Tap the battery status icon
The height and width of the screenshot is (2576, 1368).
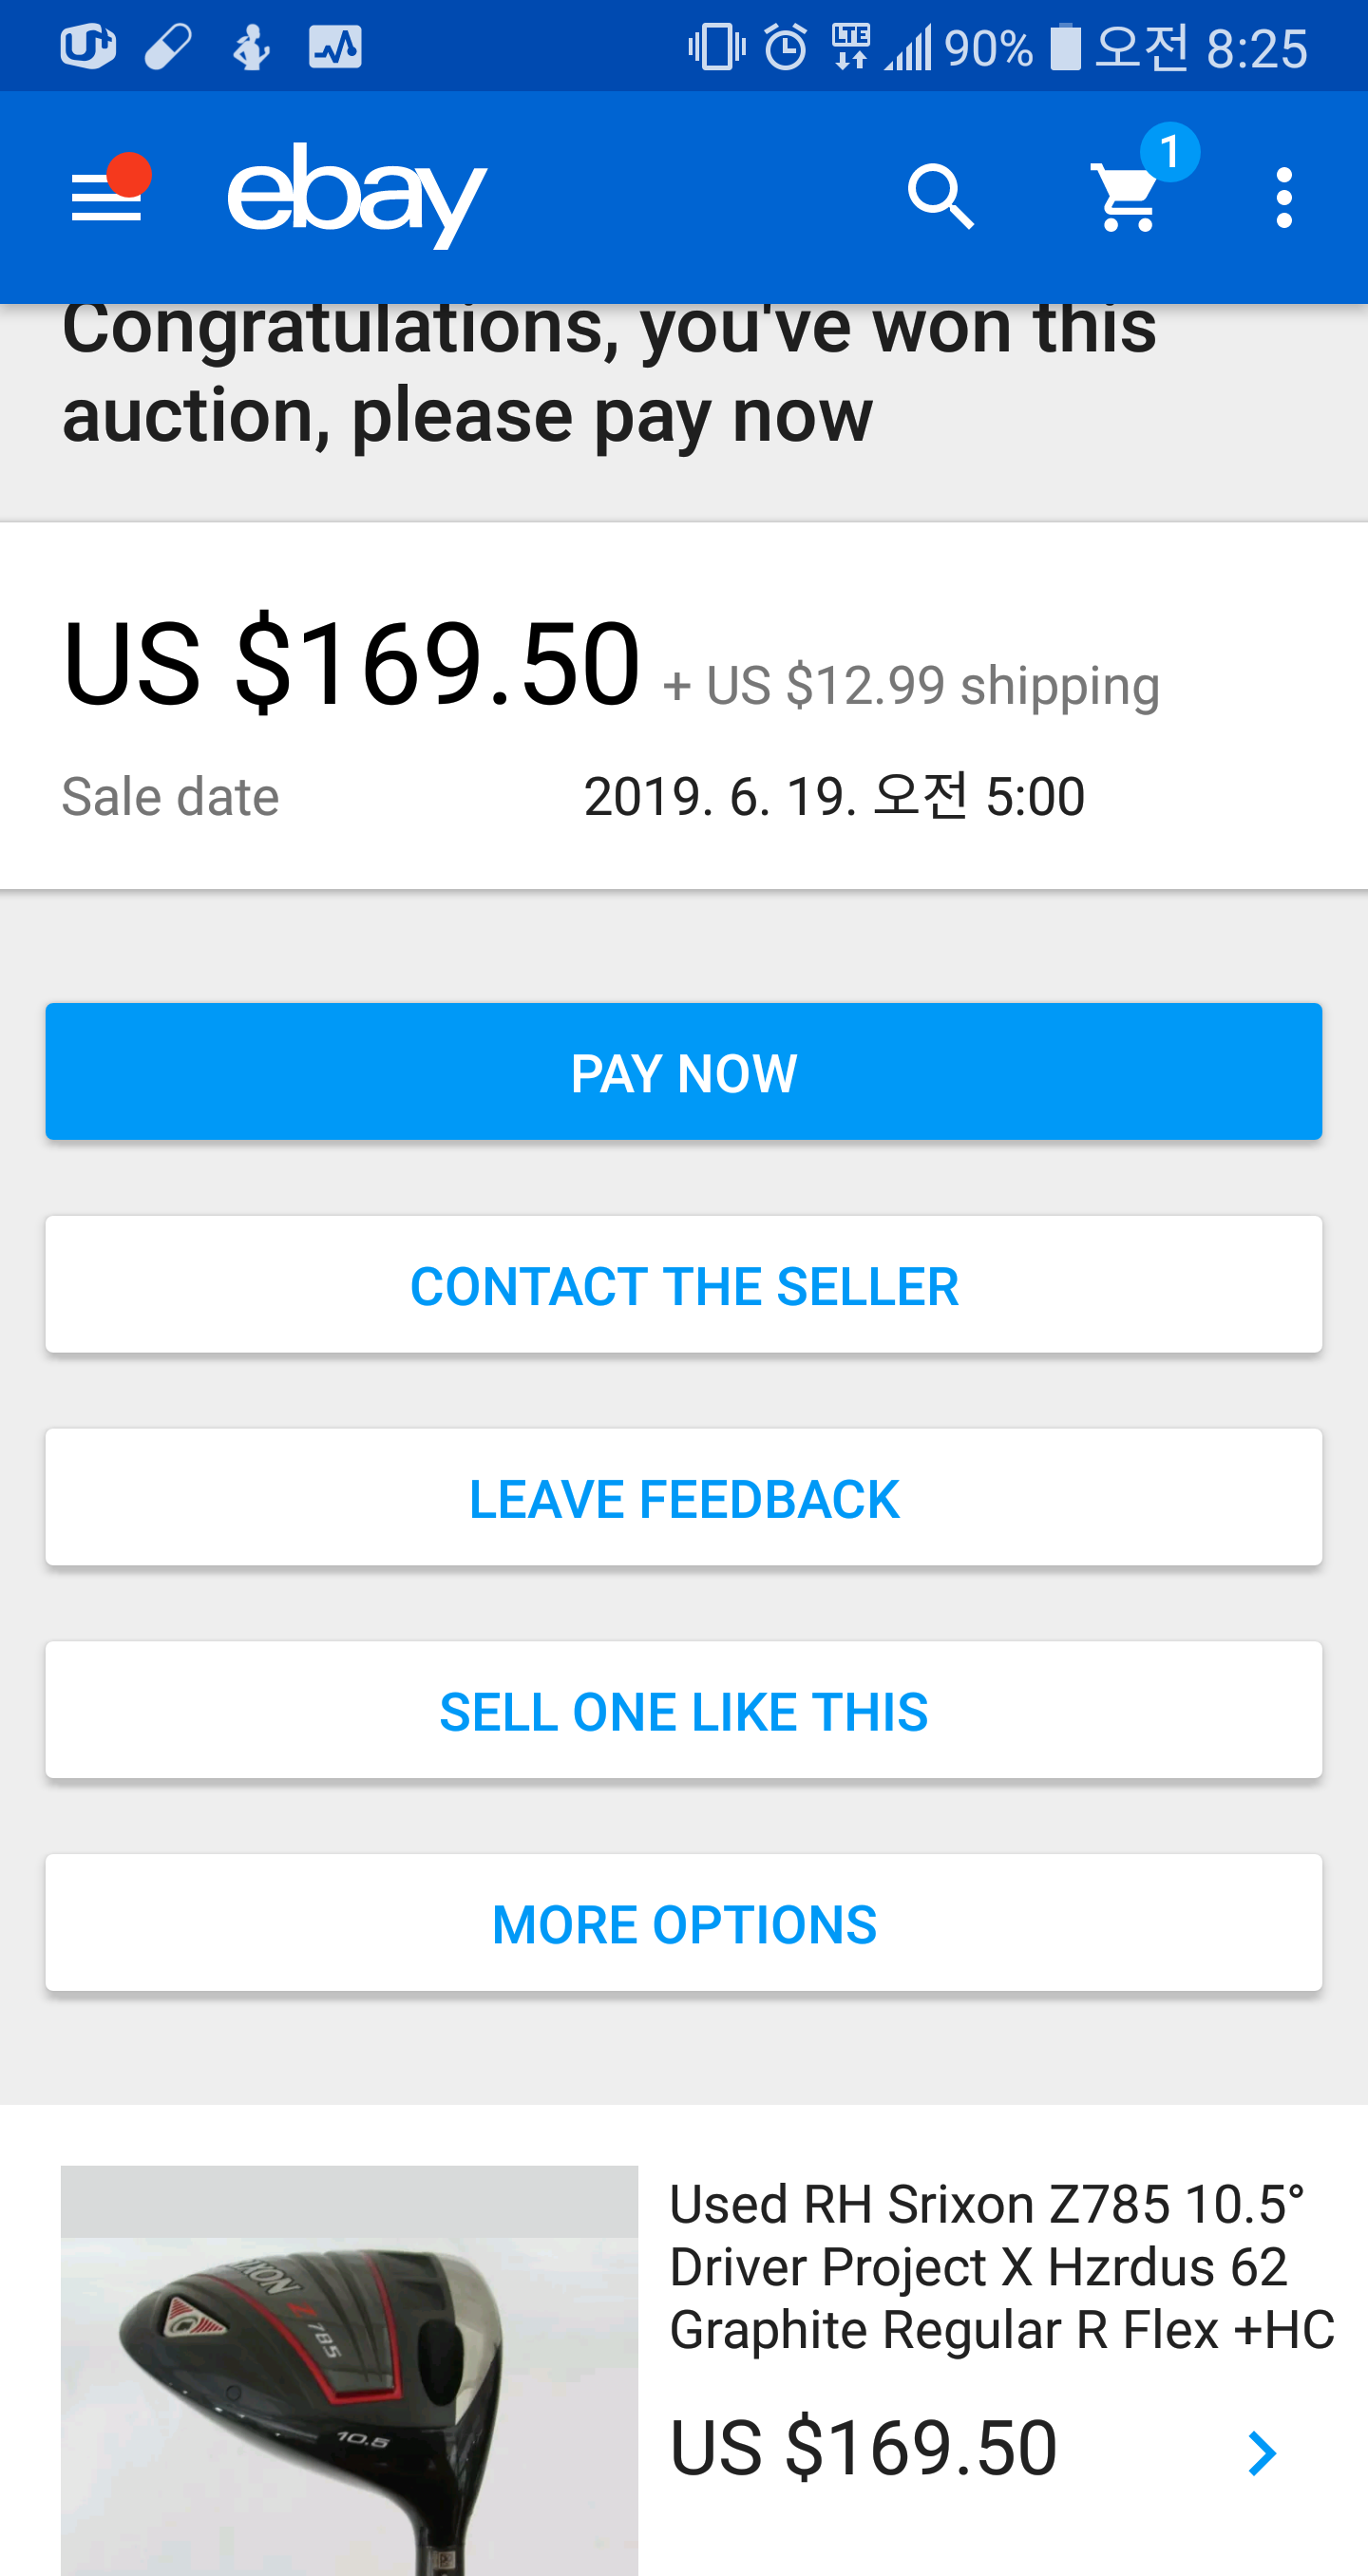[1065, 48]
